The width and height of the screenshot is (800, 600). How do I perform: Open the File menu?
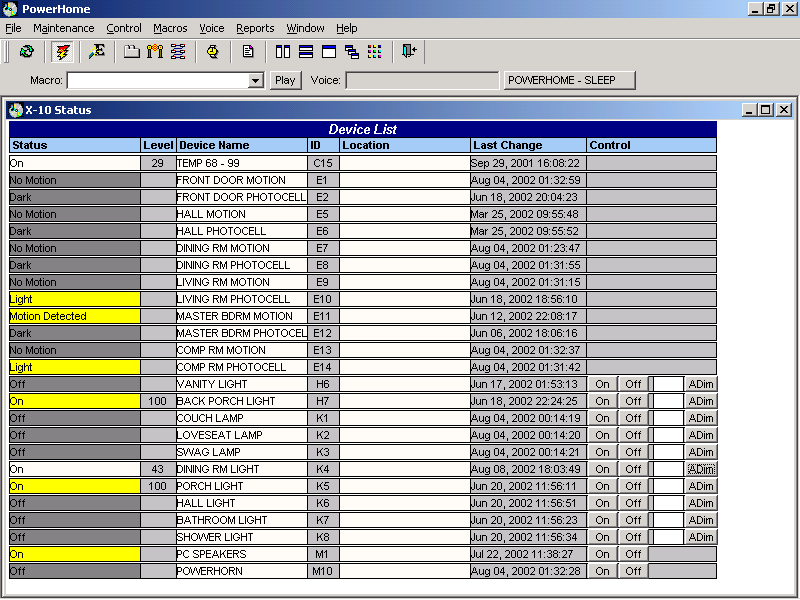click(13, 29)
